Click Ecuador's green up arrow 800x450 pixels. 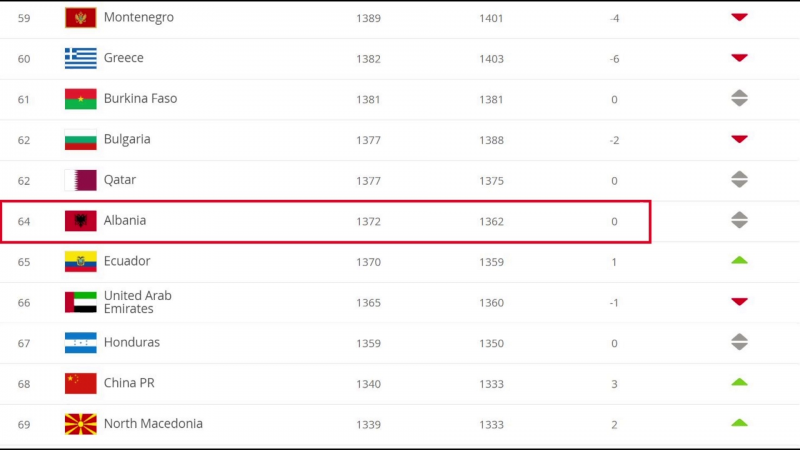pyautogui.click(x=739, y=260)
